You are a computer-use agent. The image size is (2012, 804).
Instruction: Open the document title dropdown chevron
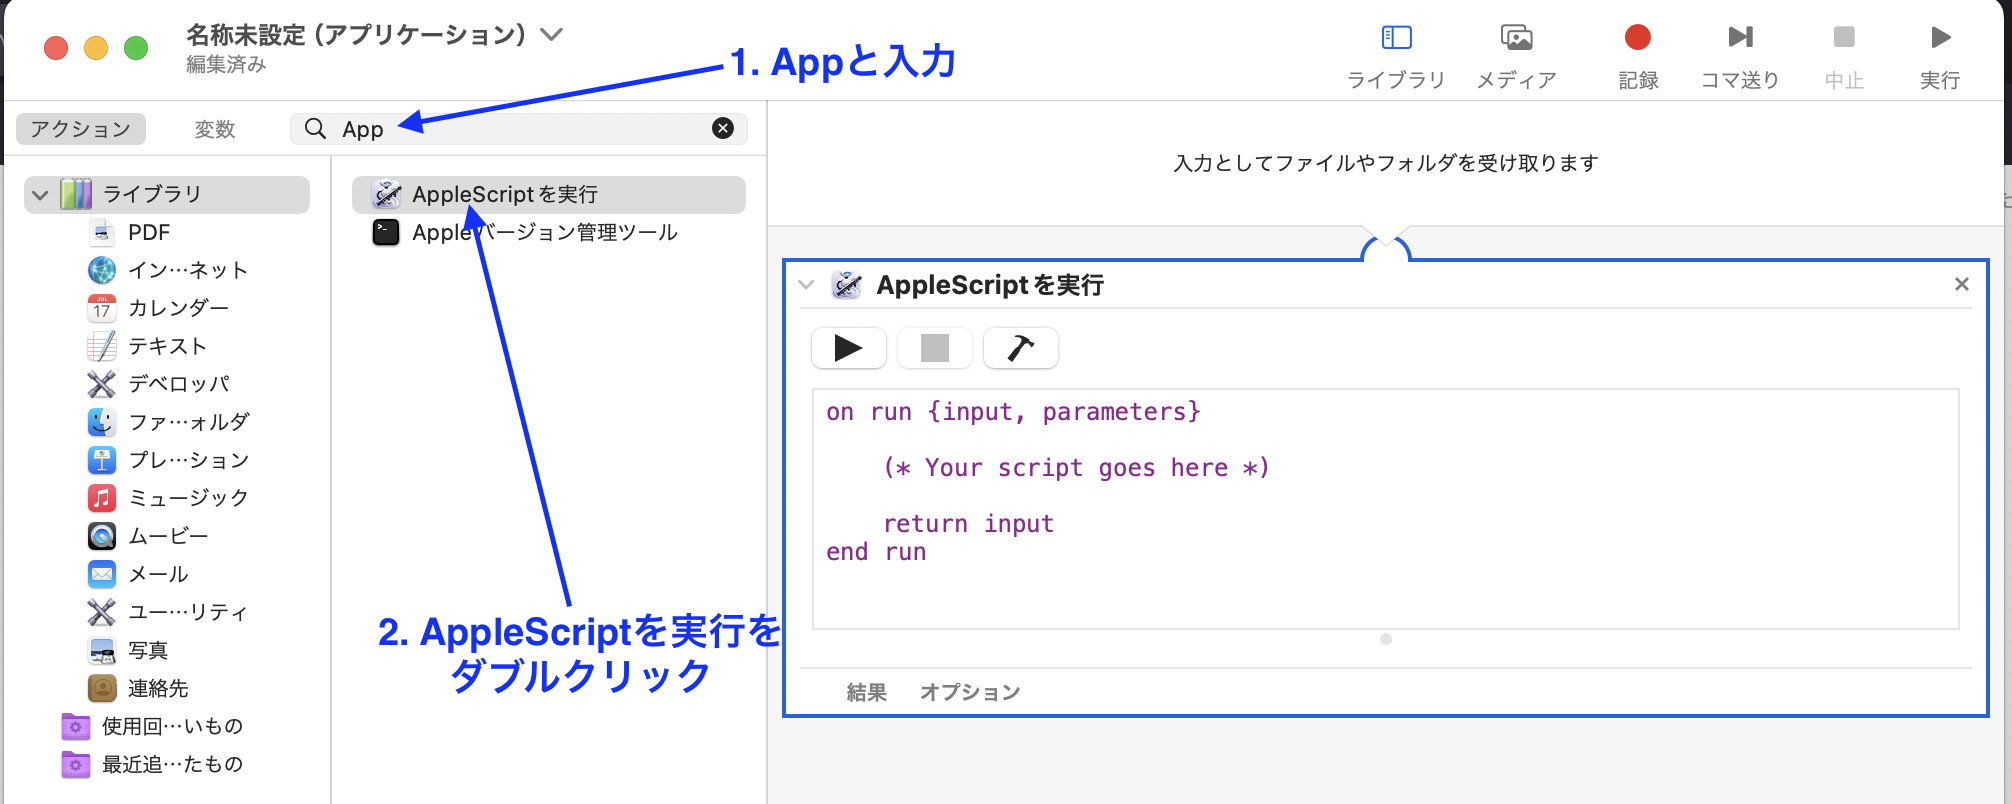coord(551,34)
